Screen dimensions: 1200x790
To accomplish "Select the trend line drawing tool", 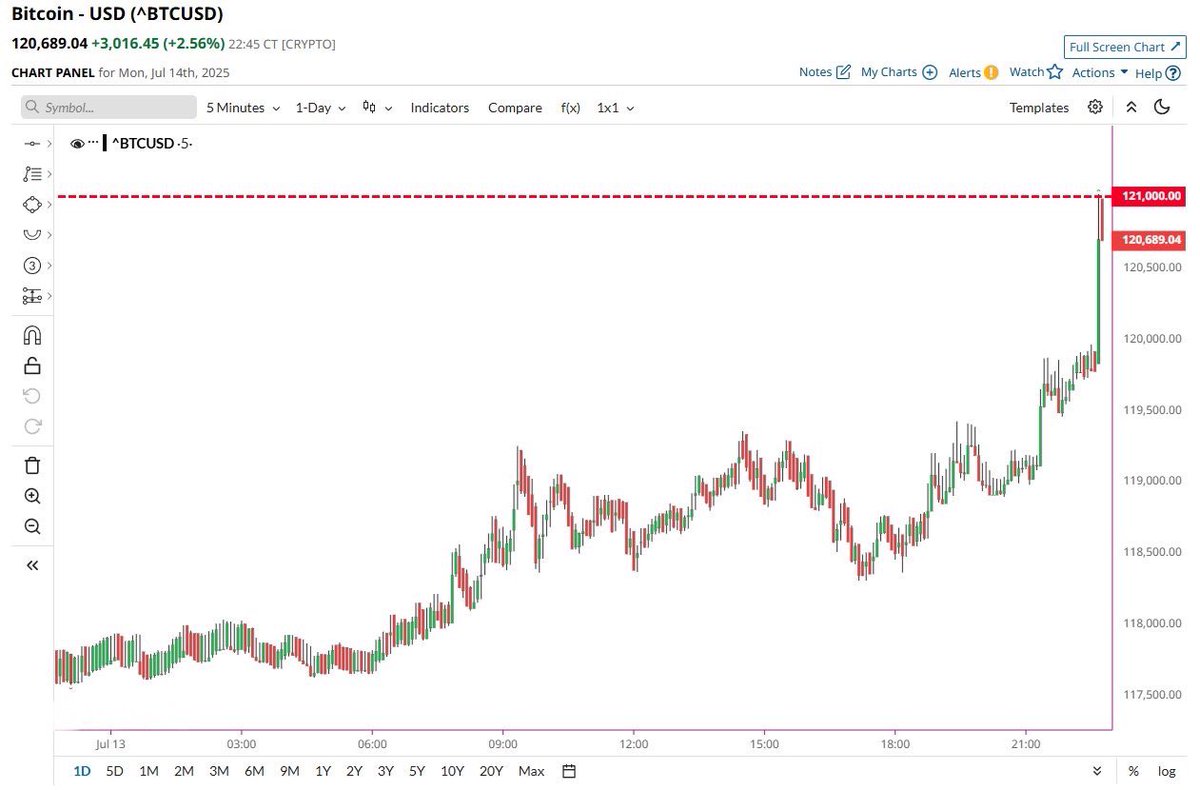I will point(31,143).
